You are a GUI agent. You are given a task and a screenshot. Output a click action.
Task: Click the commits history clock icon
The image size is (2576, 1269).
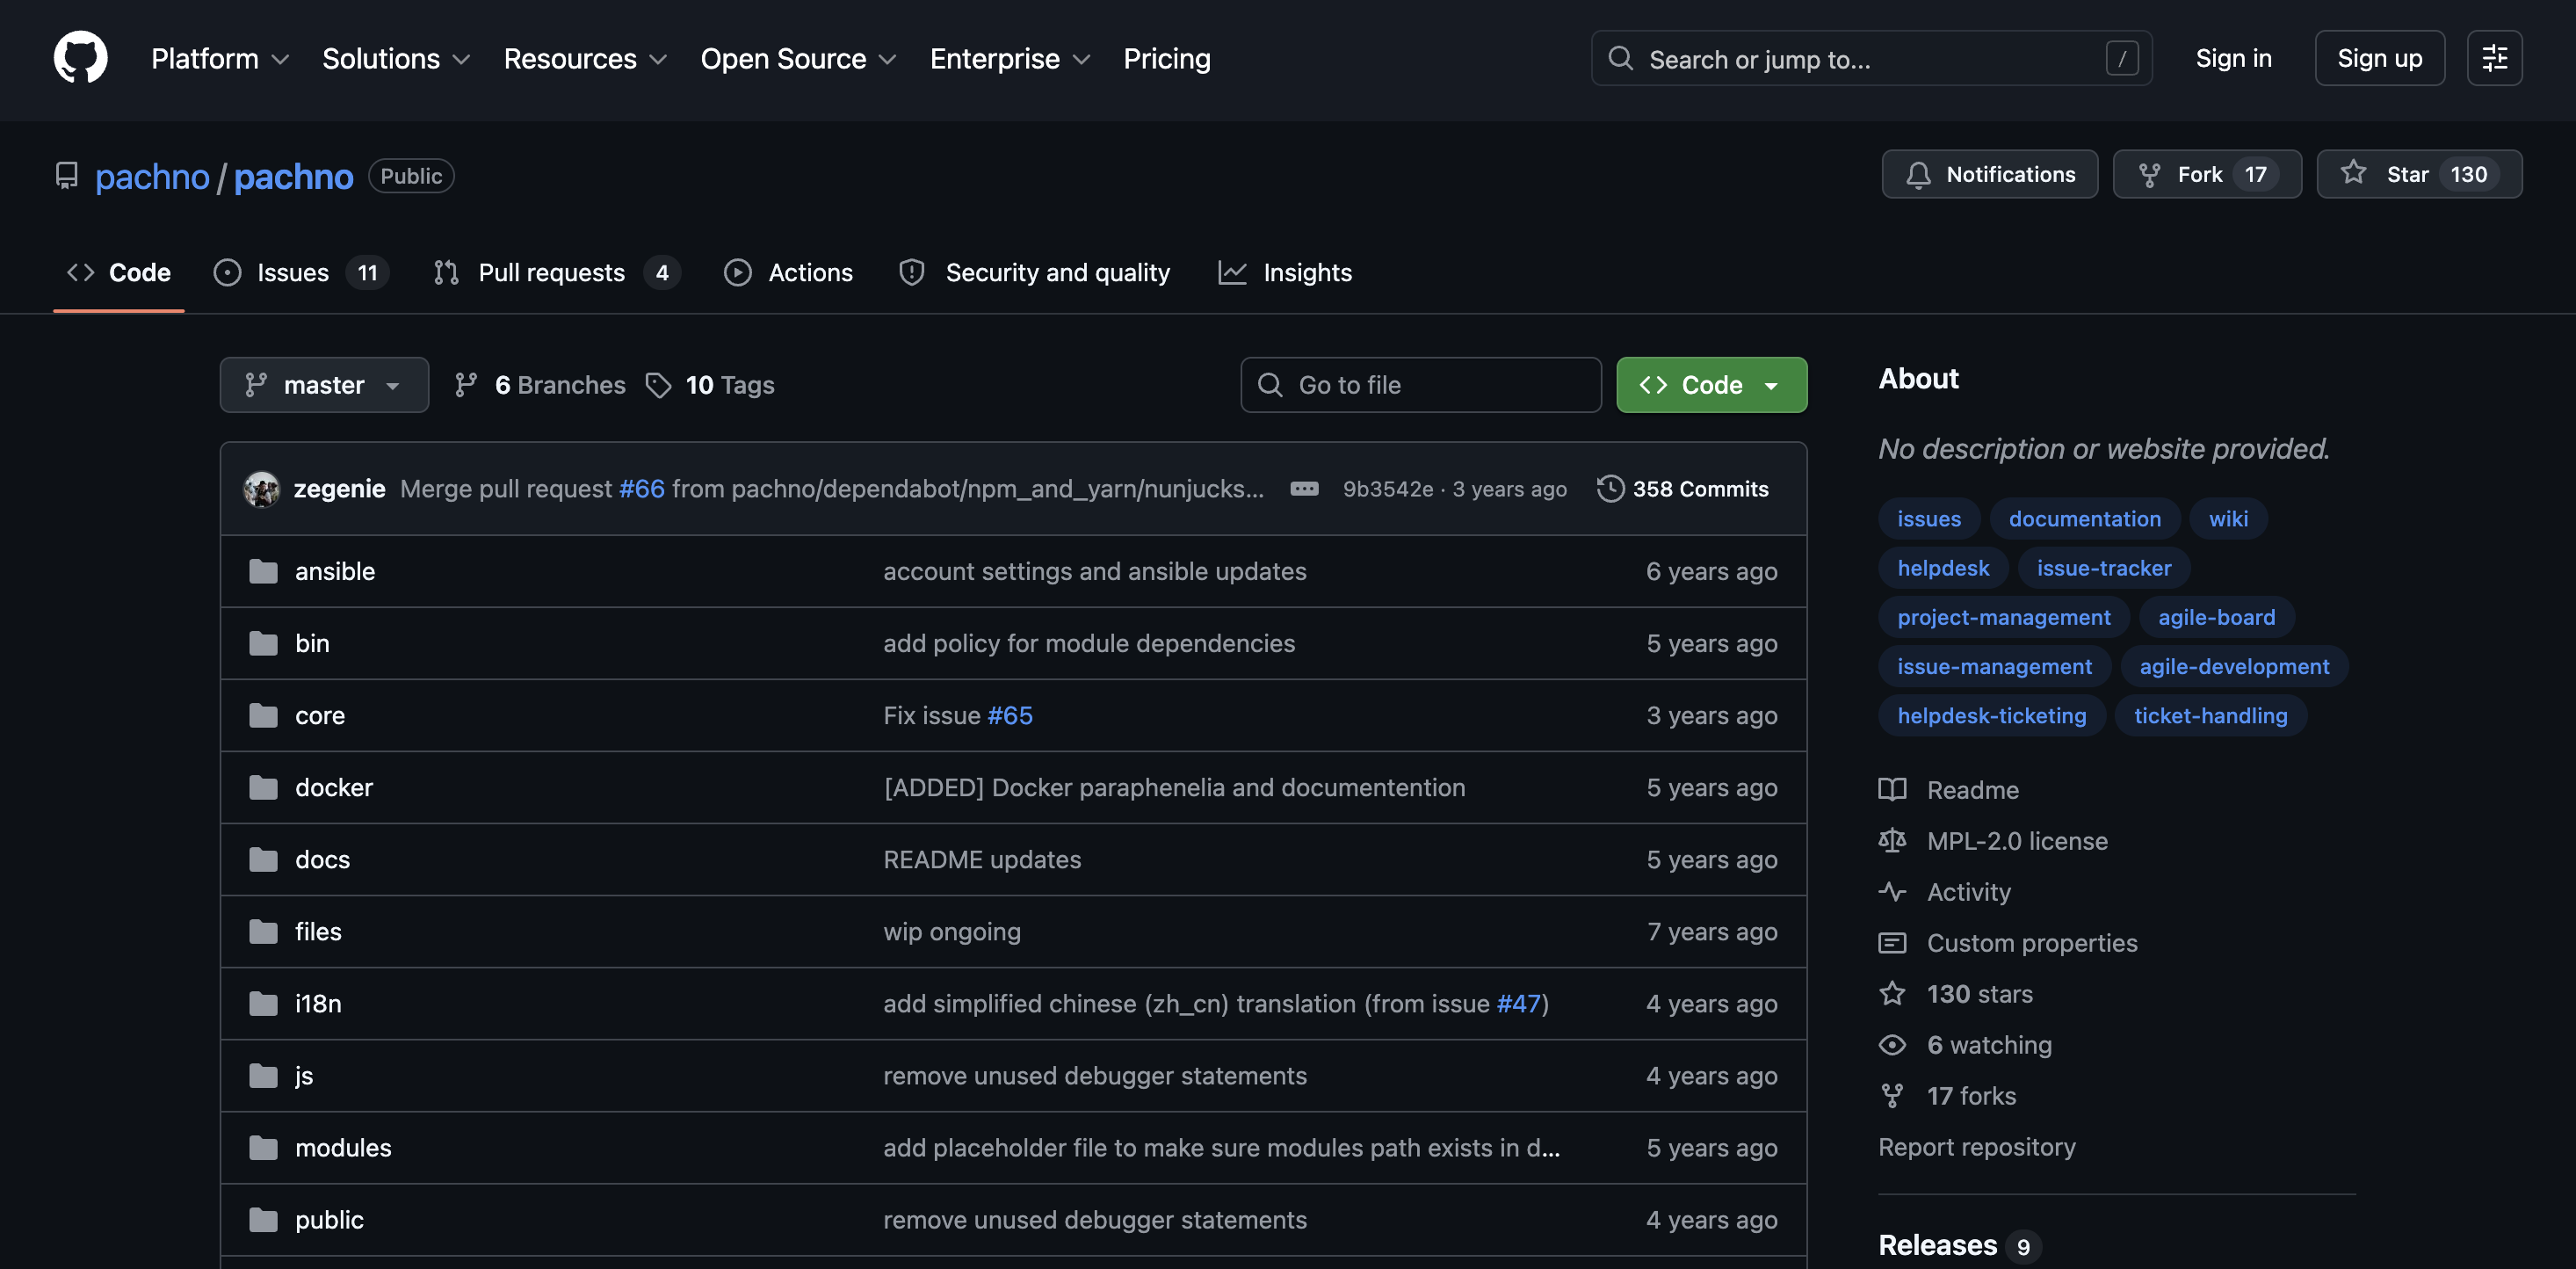click(1610, 489)
